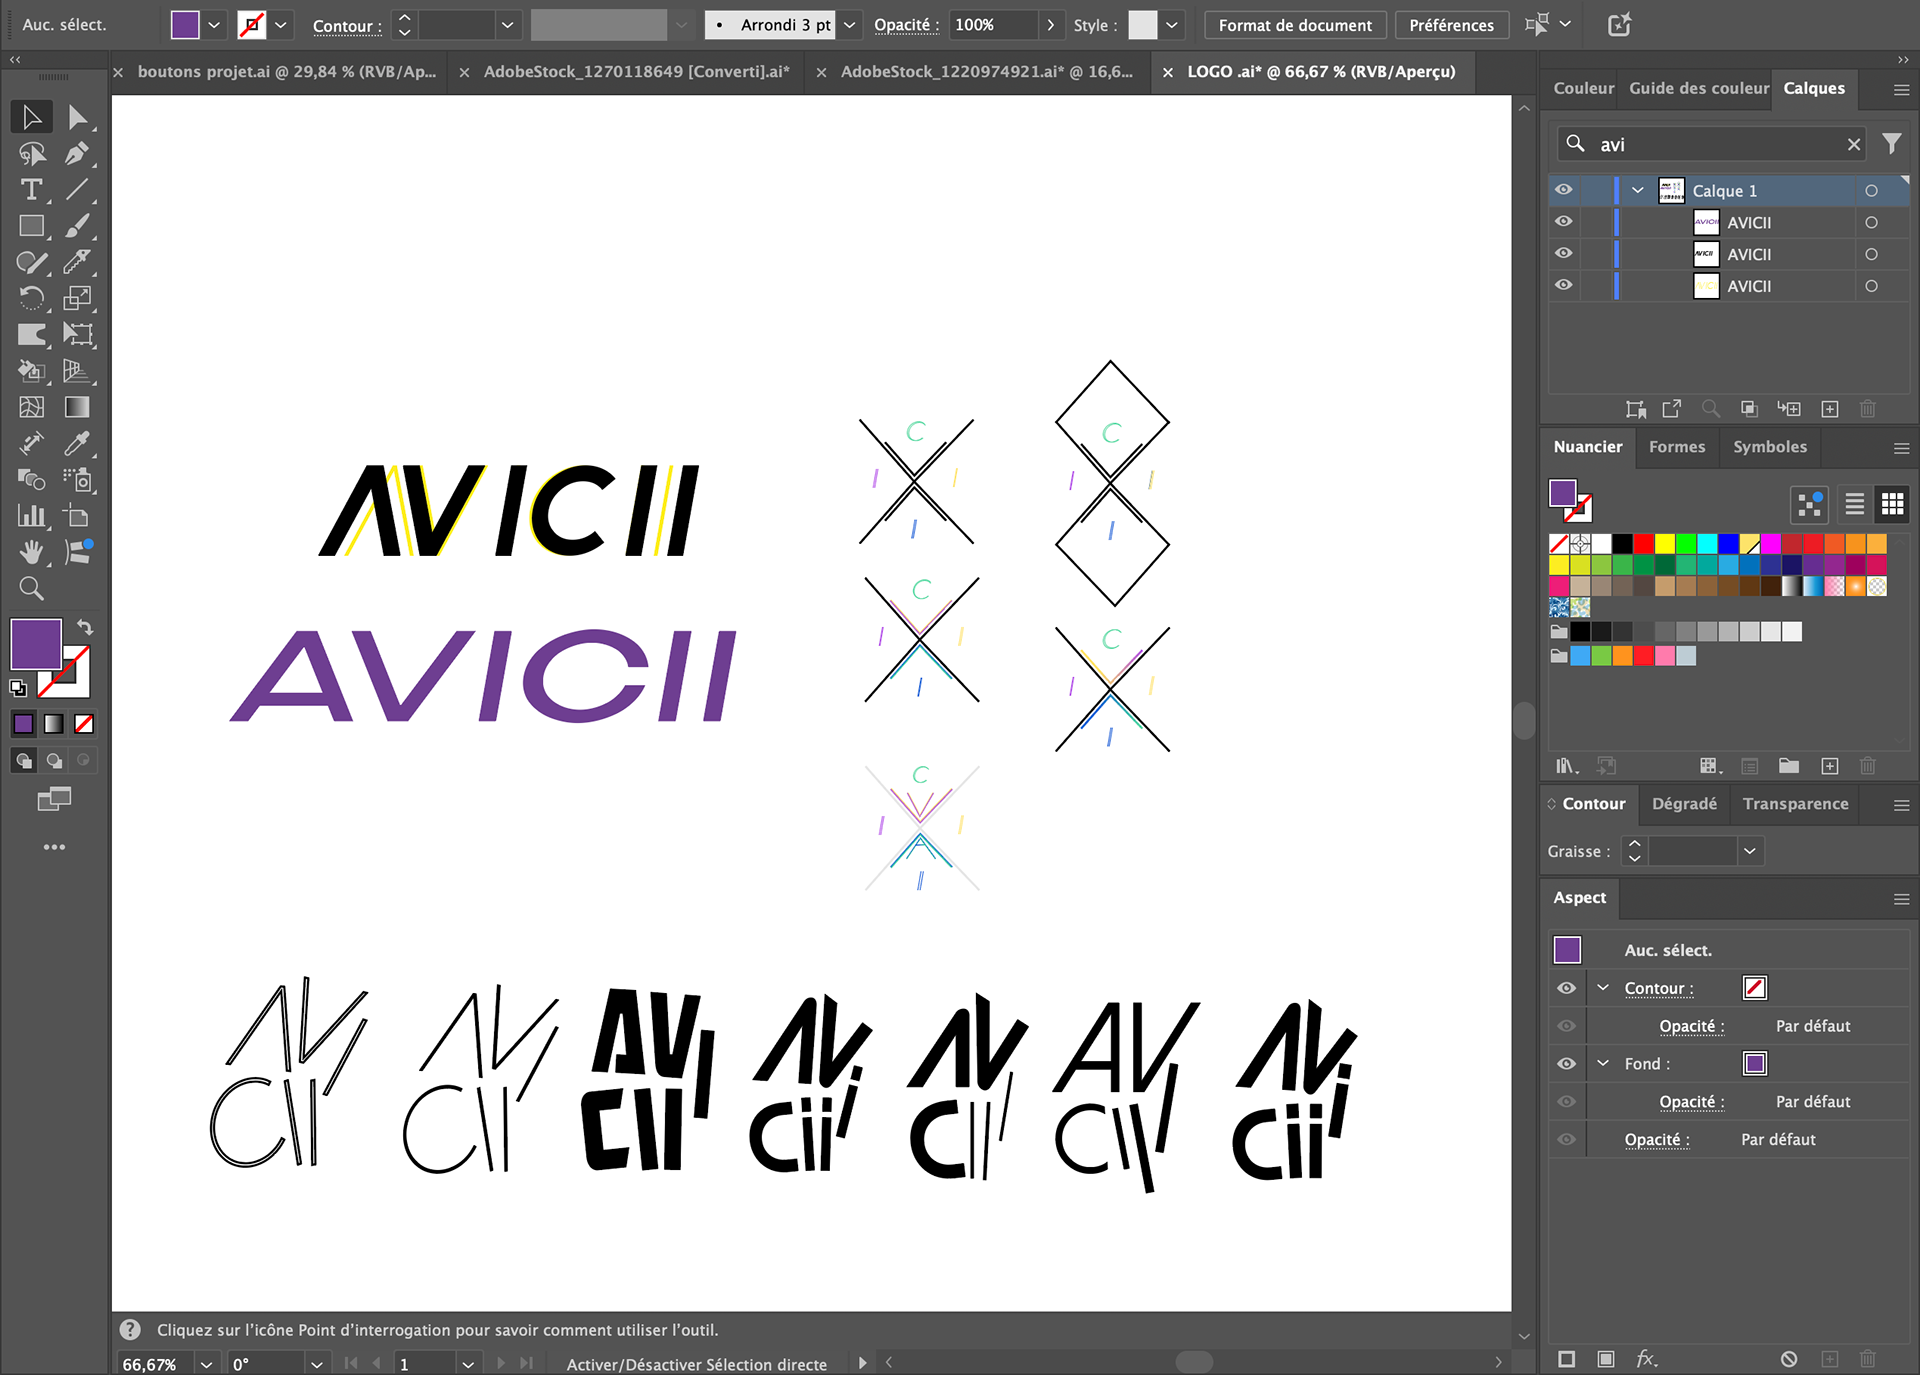The image size is (1920, 1375).
Task: Click the layers filter funnel icon
Action: tap(1891, 144)
